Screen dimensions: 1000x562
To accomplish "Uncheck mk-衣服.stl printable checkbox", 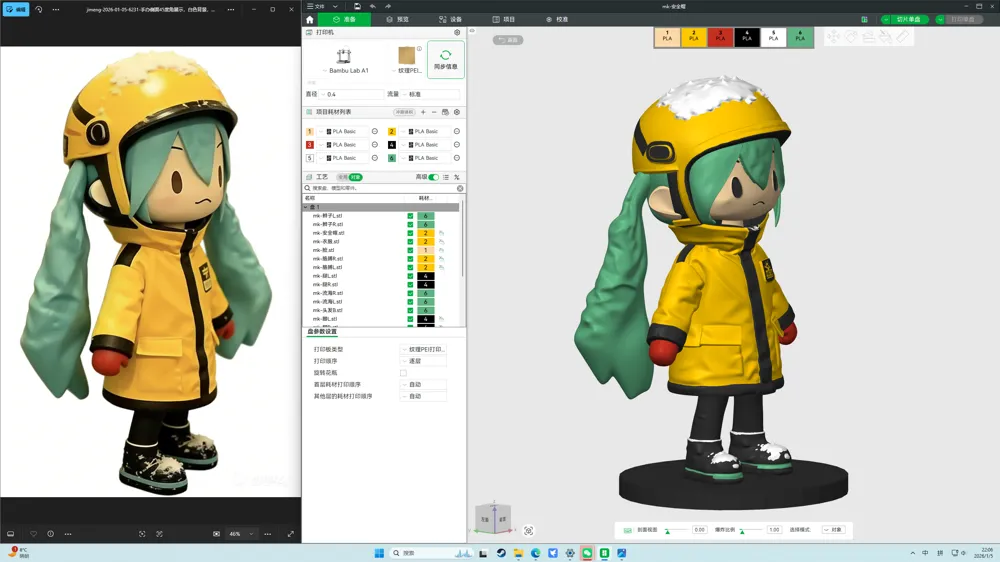I will point(410,242).
